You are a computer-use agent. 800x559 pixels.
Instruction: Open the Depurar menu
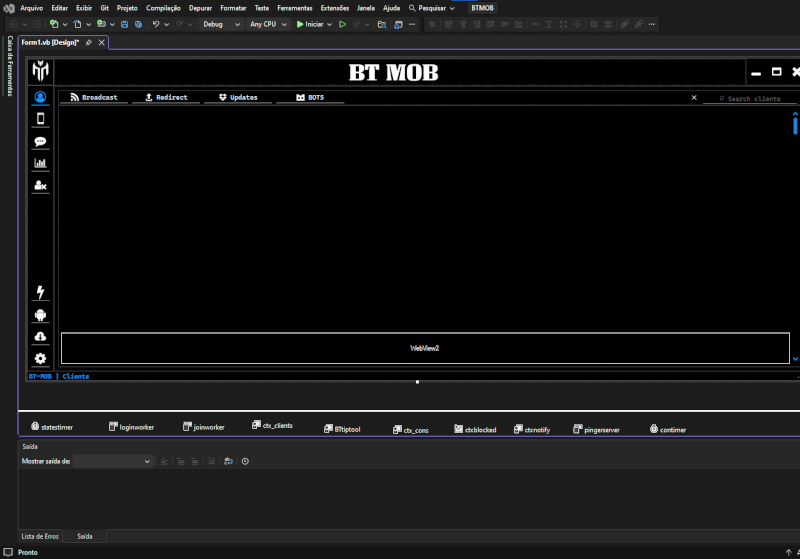tap(201, 8)
